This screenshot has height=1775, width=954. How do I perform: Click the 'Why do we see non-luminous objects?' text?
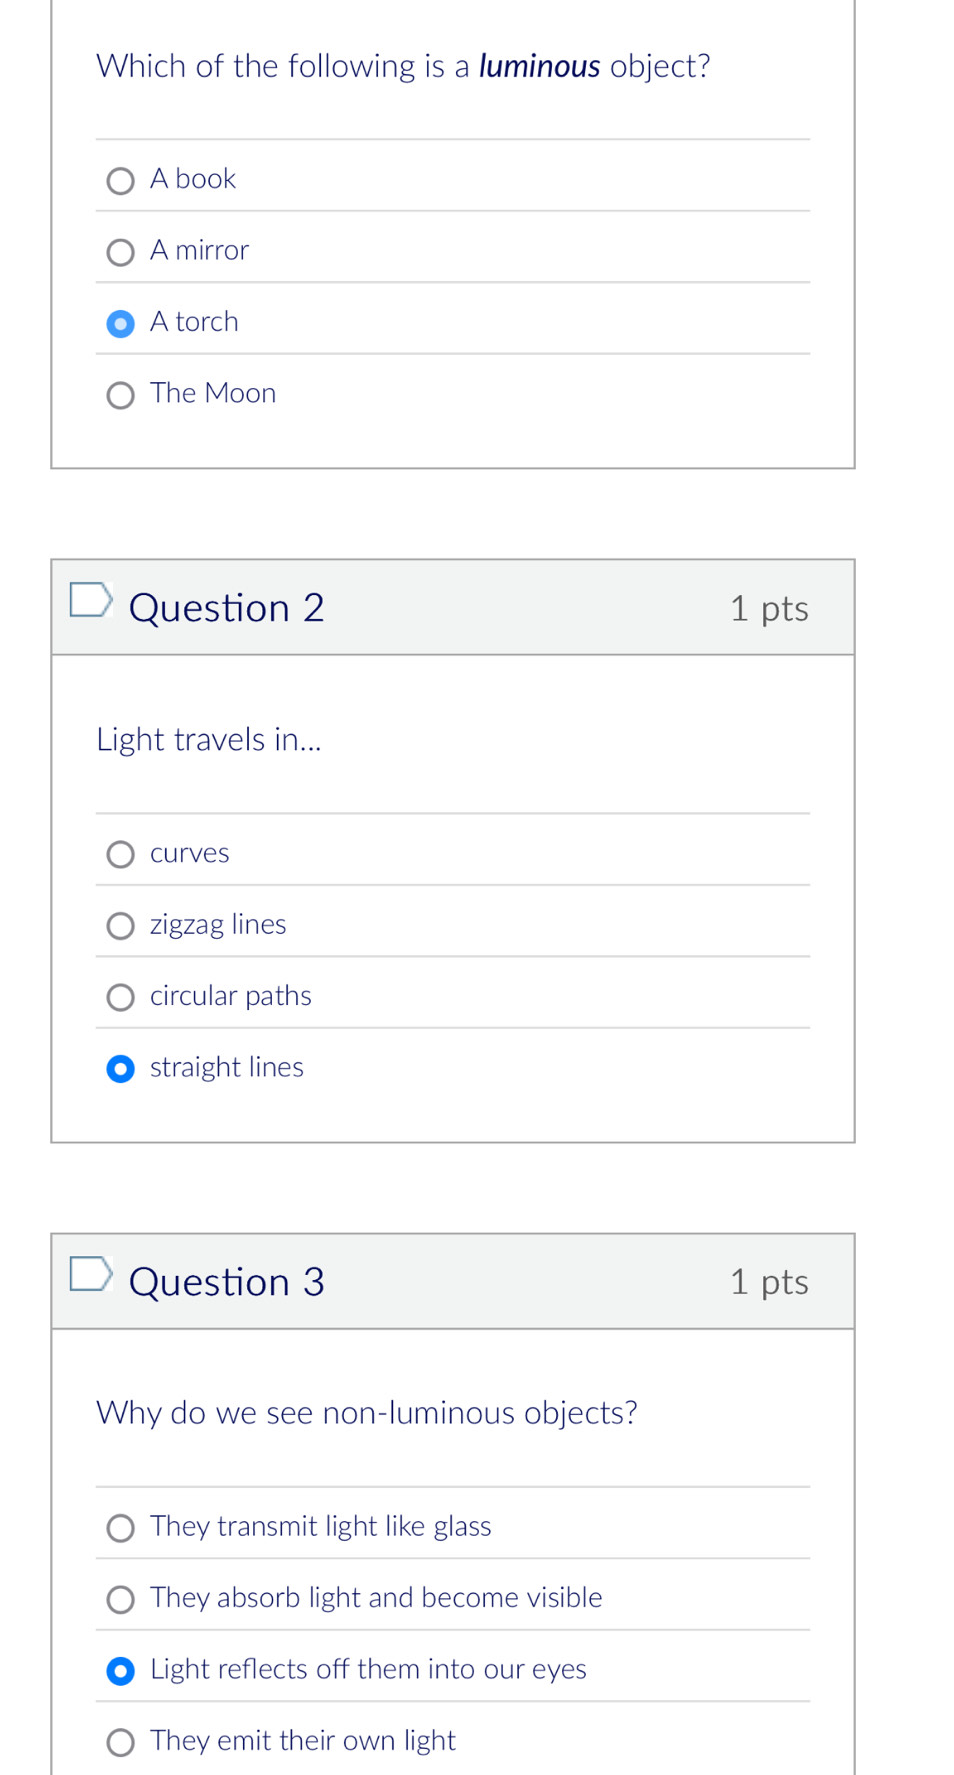point(367,1413)
